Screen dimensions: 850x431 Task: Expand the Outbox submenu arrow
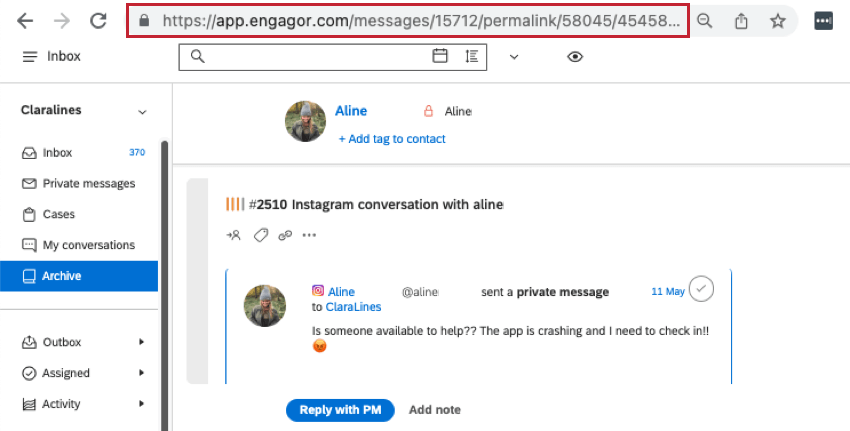click(x=141, y=342)
